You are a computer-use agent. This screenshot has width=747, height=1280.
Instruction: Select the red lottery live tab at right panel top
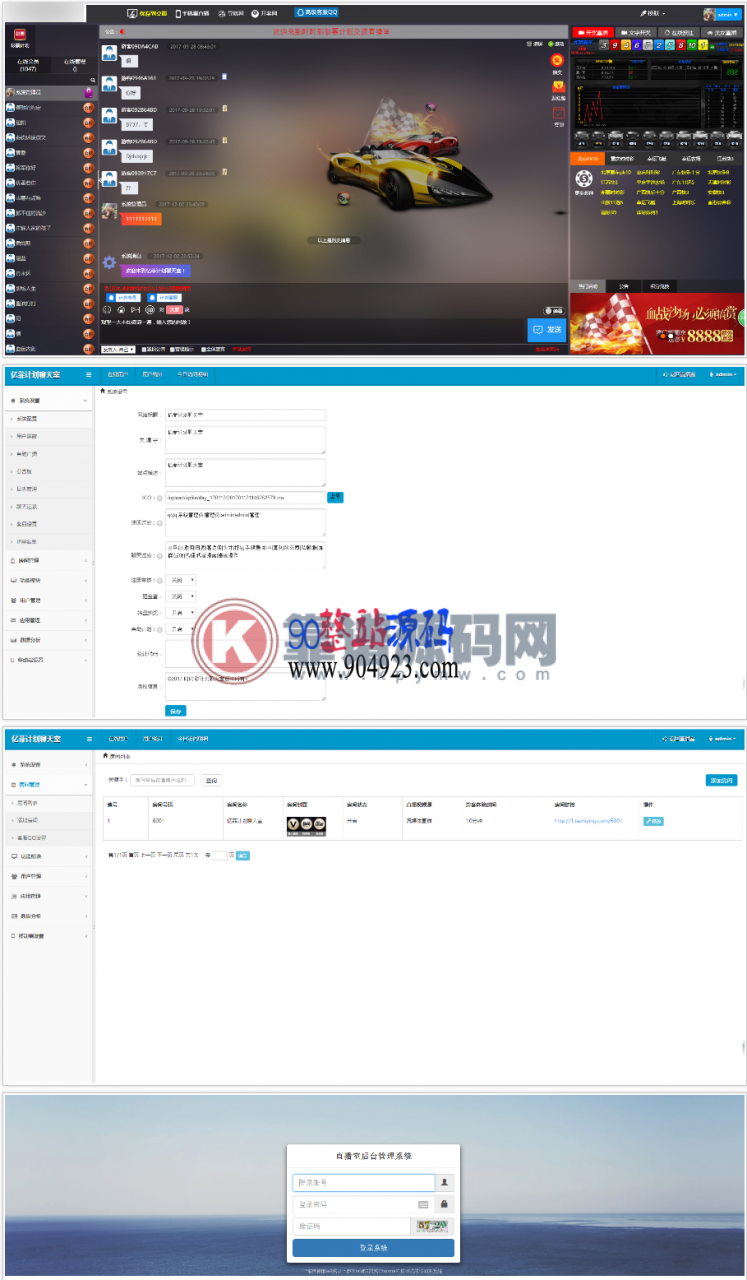[592, 32]
